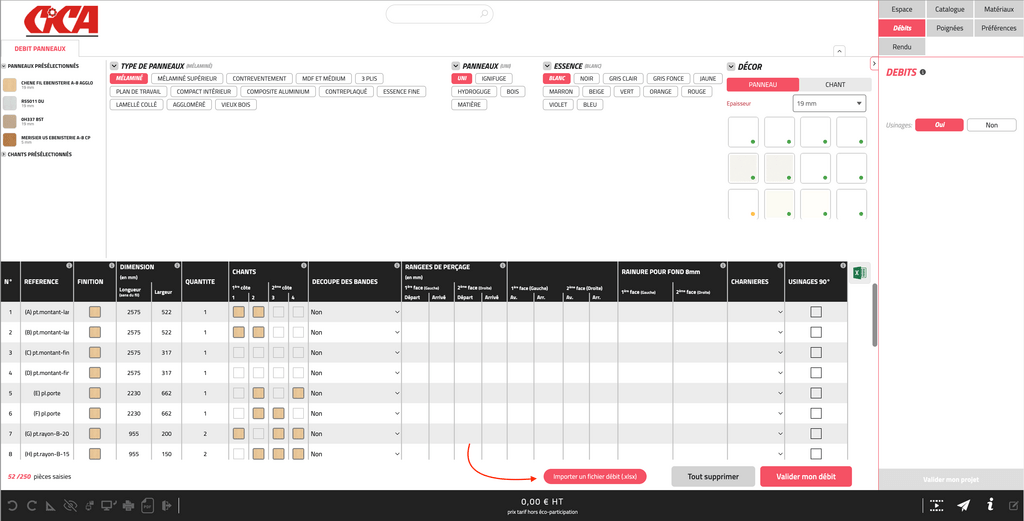The image size is (1024, 521).
Task: Open the Matériaux tab
Action: [x=998, y=9]
